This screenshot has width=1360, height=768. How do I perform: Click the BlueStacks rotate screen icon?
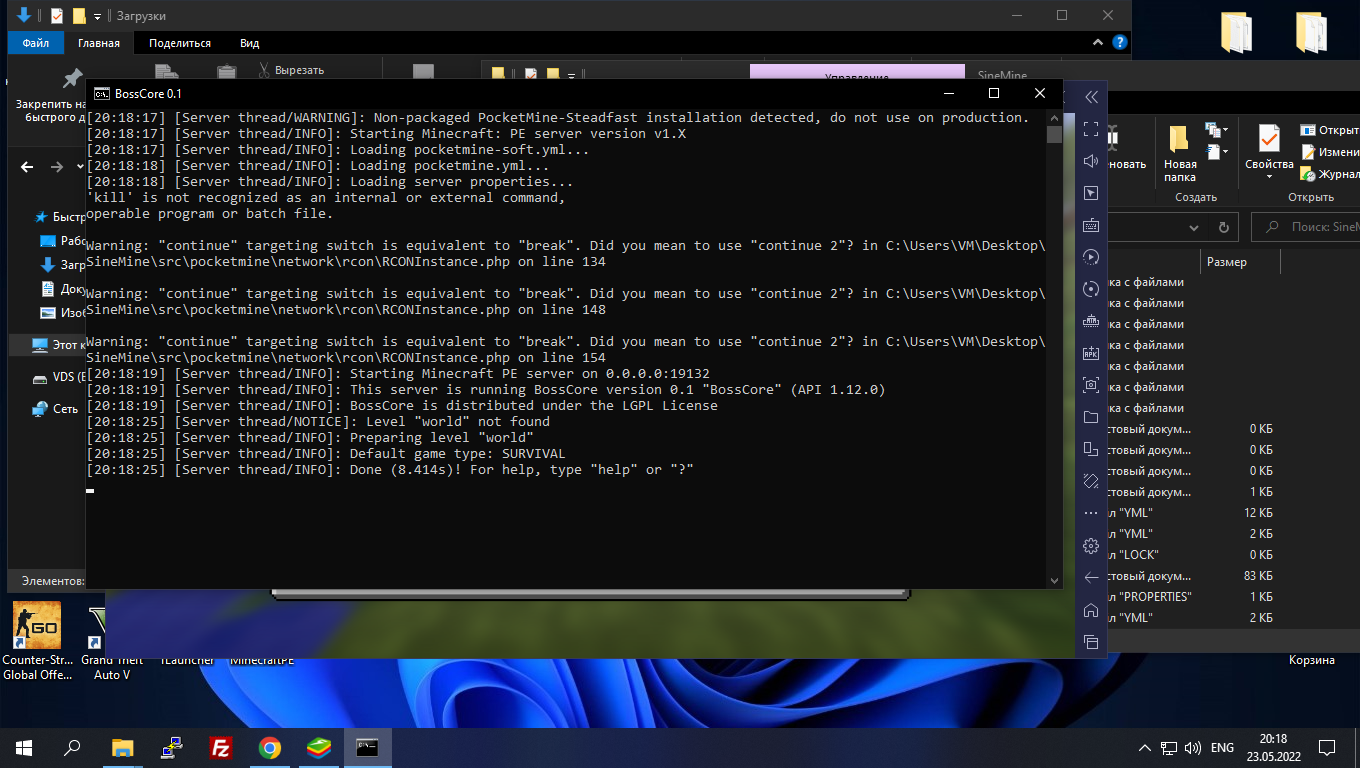(1091, 481)
